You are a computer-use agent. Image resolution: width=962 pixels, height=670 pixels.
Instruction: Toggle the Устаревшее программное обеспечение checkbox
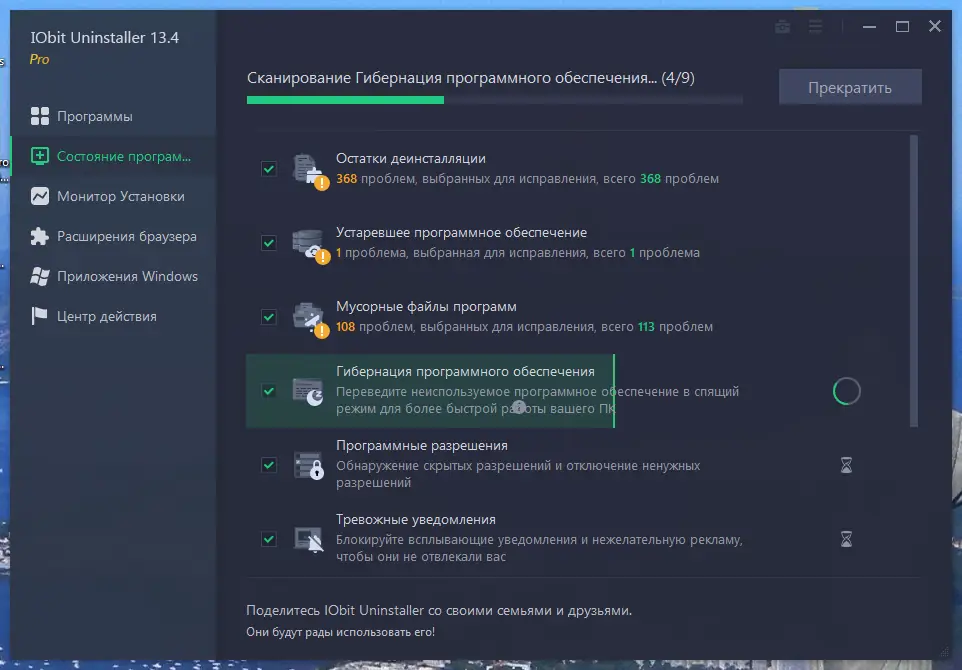click(x=268, y=243)
